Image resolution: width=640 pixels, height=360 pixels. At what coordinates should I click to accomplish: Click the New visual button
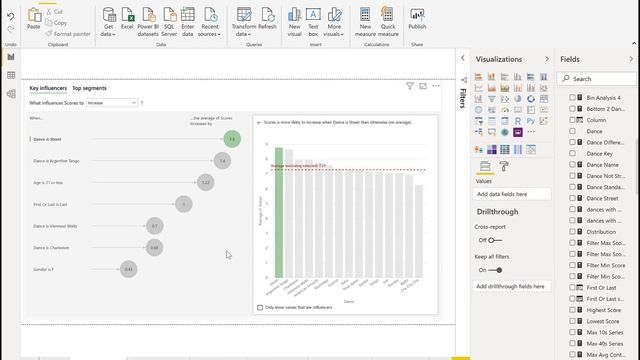click(294, 22)
